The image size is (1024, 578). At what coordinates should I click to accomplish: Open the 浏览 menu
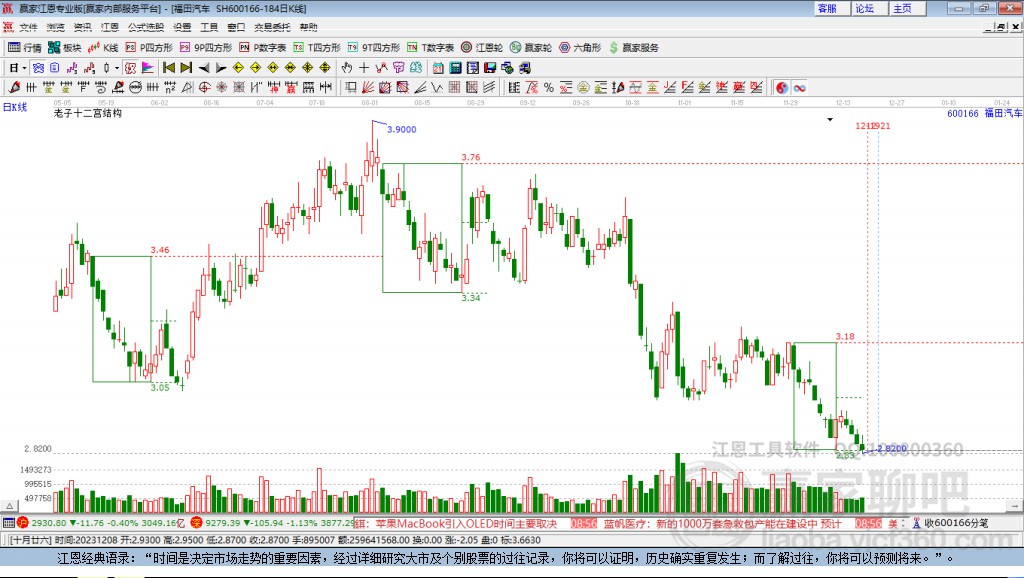(56, 27)
